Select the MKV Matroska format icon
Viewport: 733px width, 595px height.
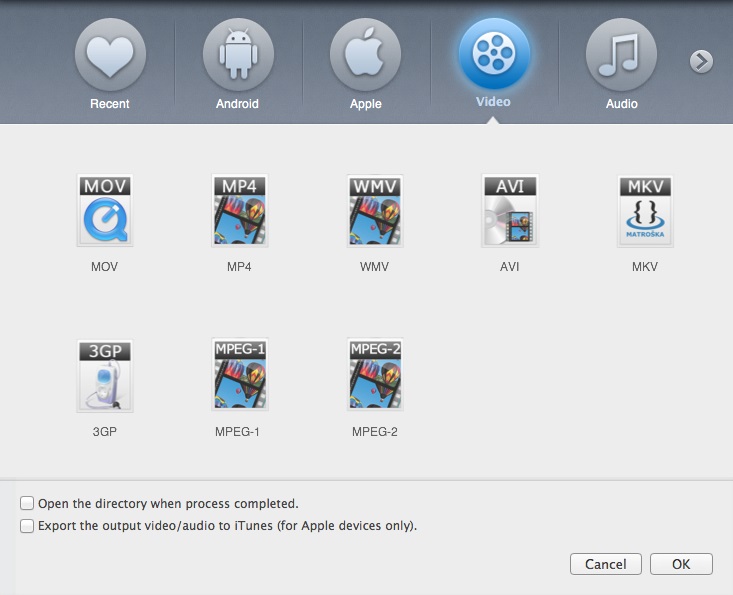645,211
